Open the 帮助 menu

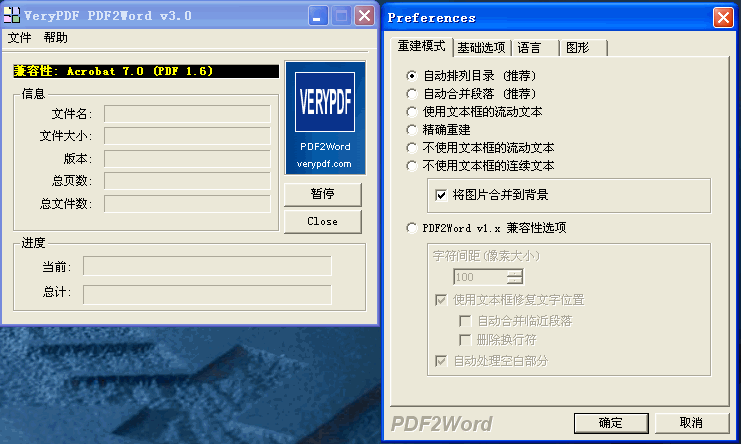tap(56, 38)
